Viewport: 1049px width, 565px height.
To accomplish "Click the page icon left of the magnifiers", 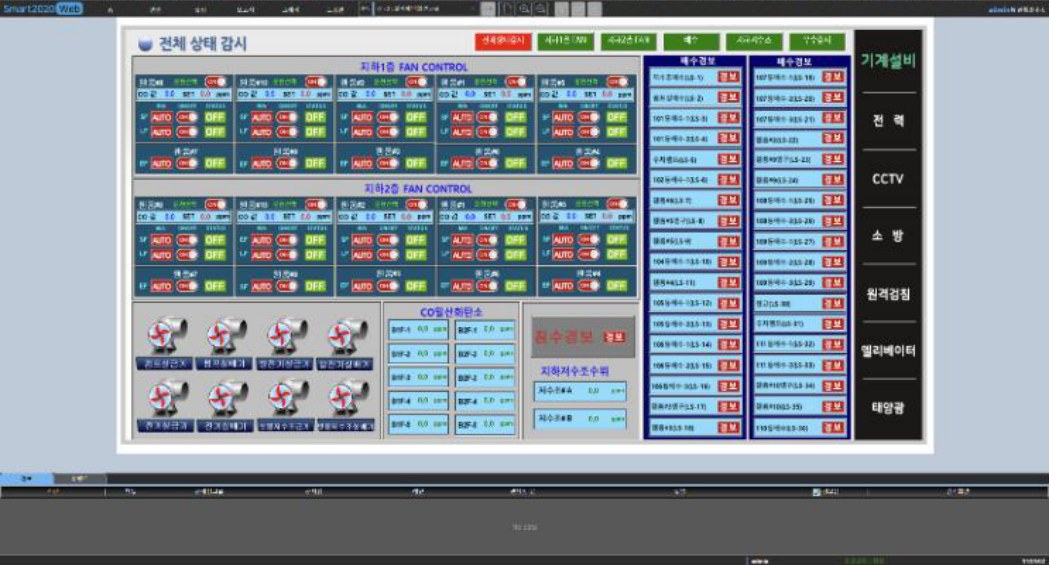I will [x=507, y=9].
